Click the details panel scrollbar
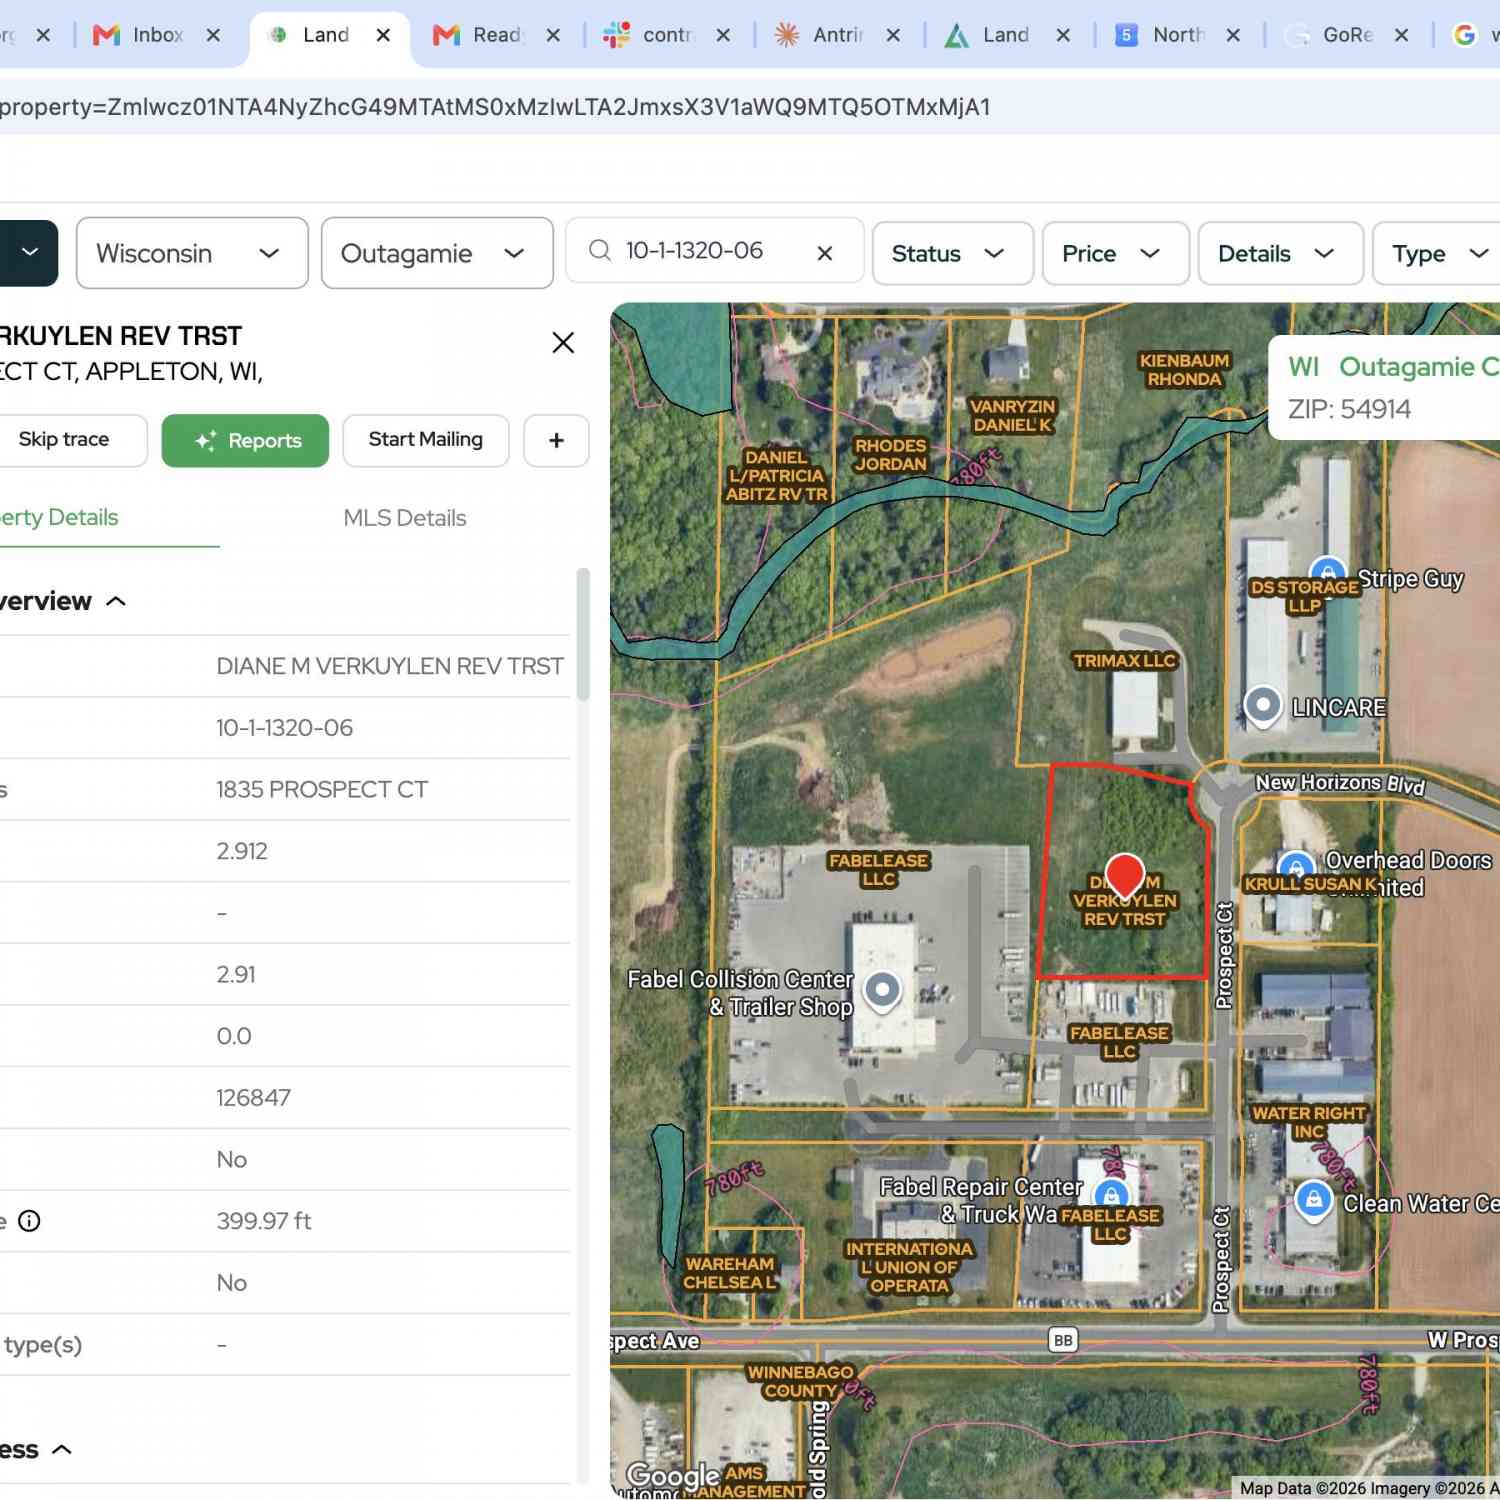 click(583, 635)
